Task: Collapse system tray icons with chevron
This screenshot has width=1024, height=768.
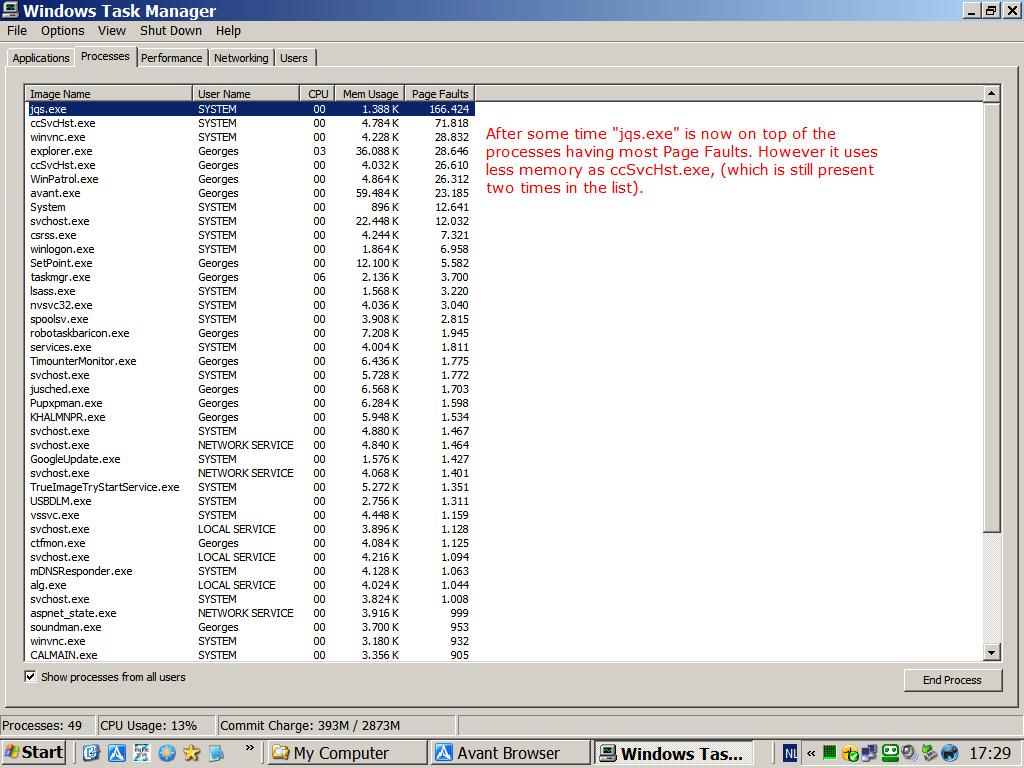Action: 811,753
